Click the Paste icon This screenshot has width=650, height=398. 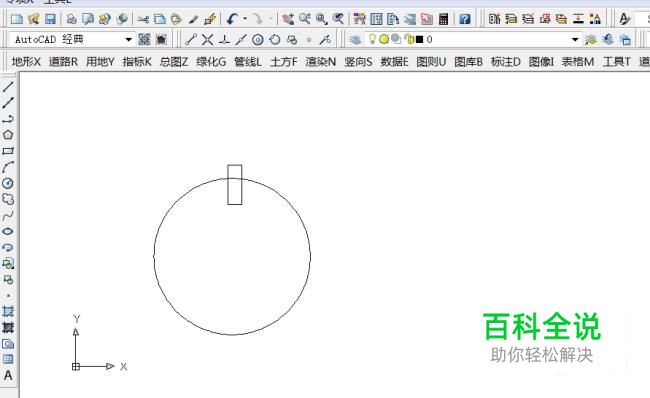click(x=176, y=19)
